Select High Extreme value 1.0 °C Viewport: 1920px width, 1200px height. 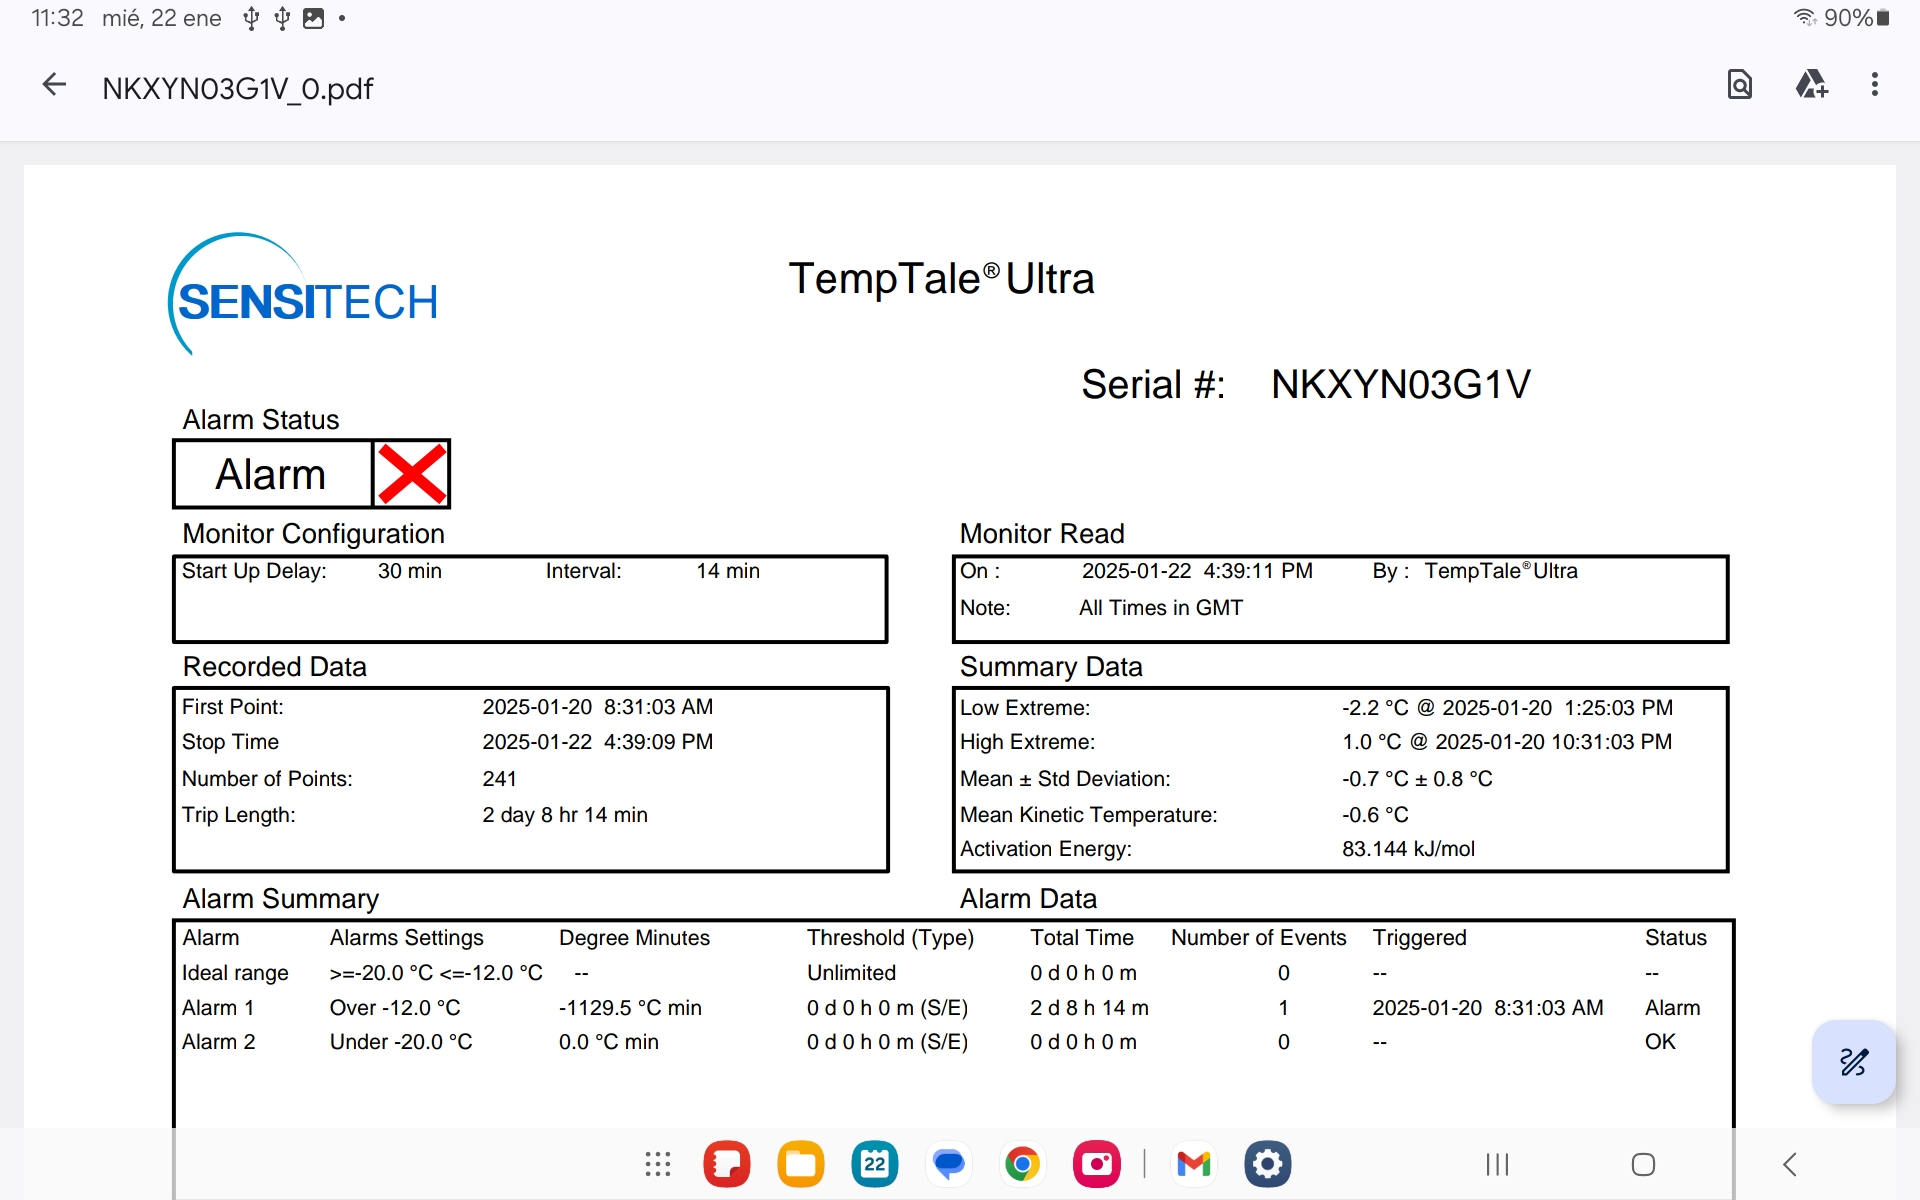1371,742
